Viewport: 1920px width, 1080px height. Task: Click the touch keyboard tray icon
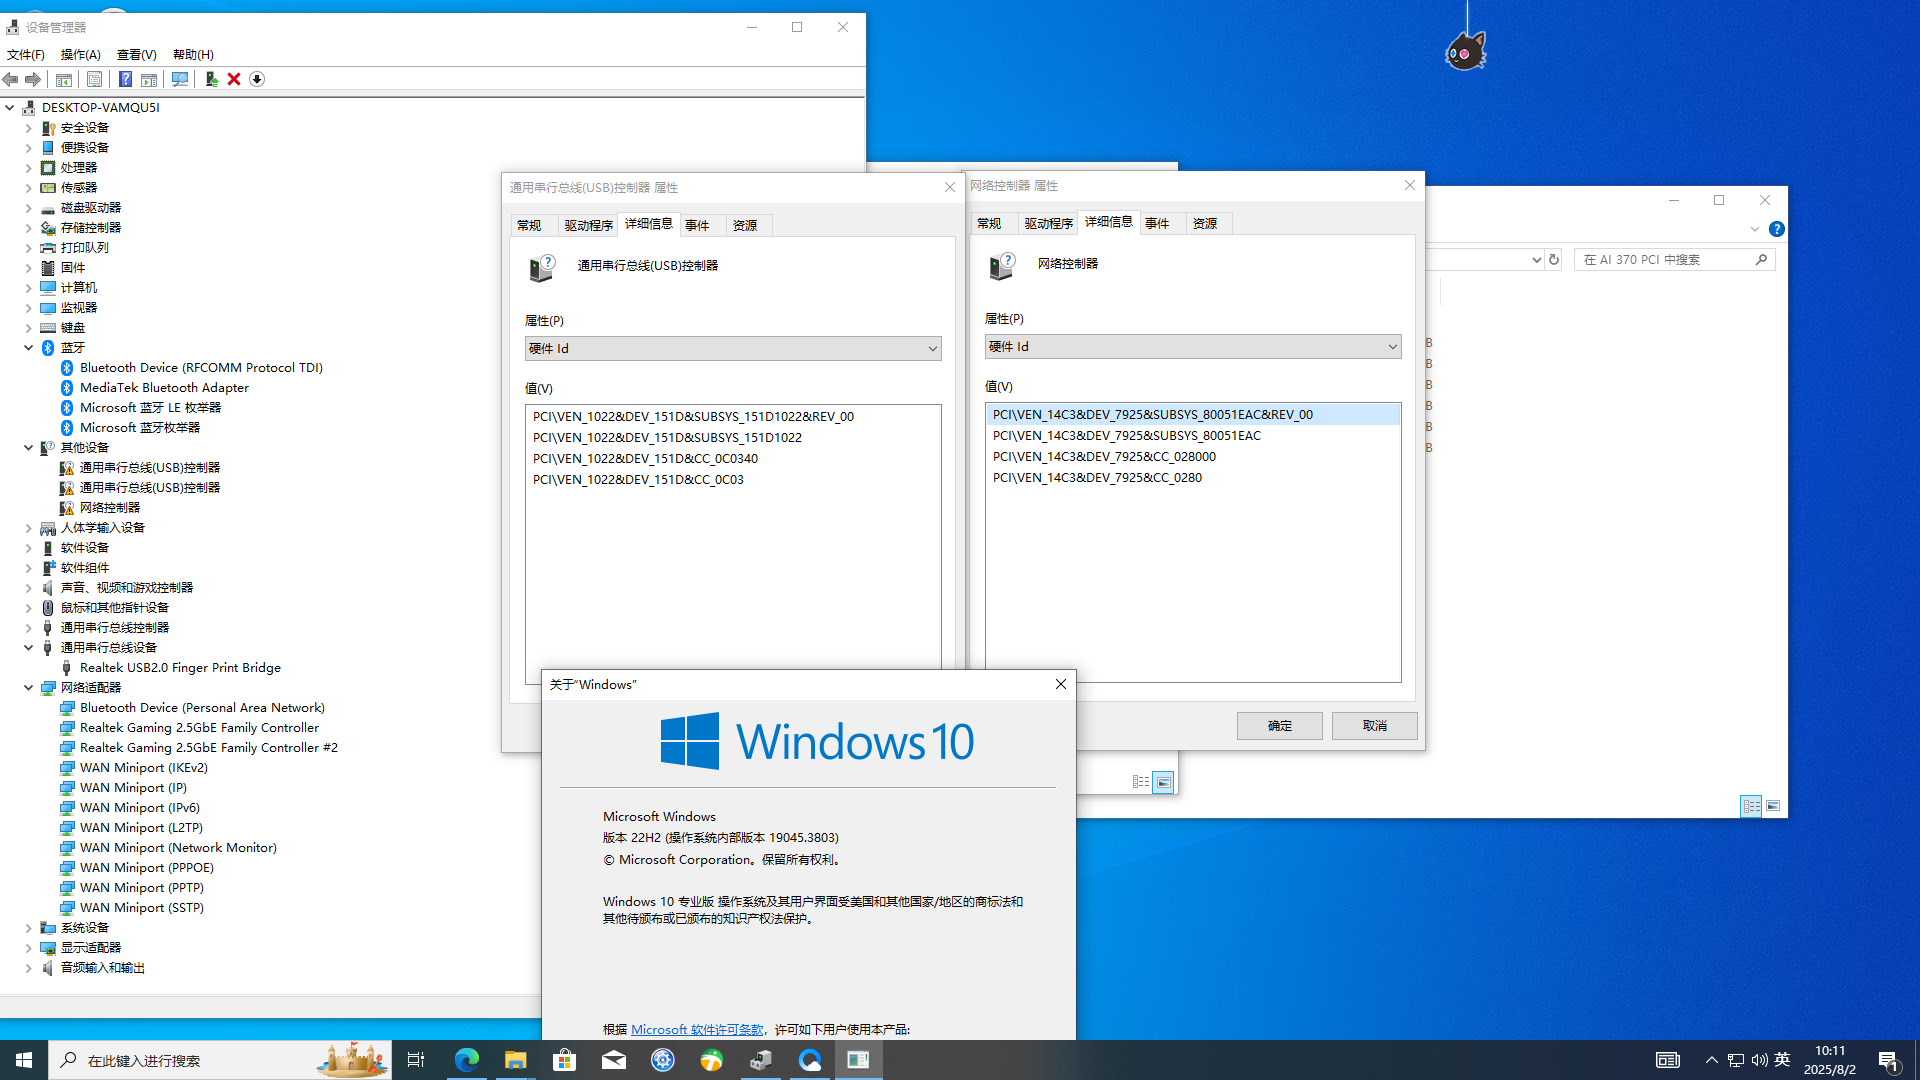point(1667,1060)
